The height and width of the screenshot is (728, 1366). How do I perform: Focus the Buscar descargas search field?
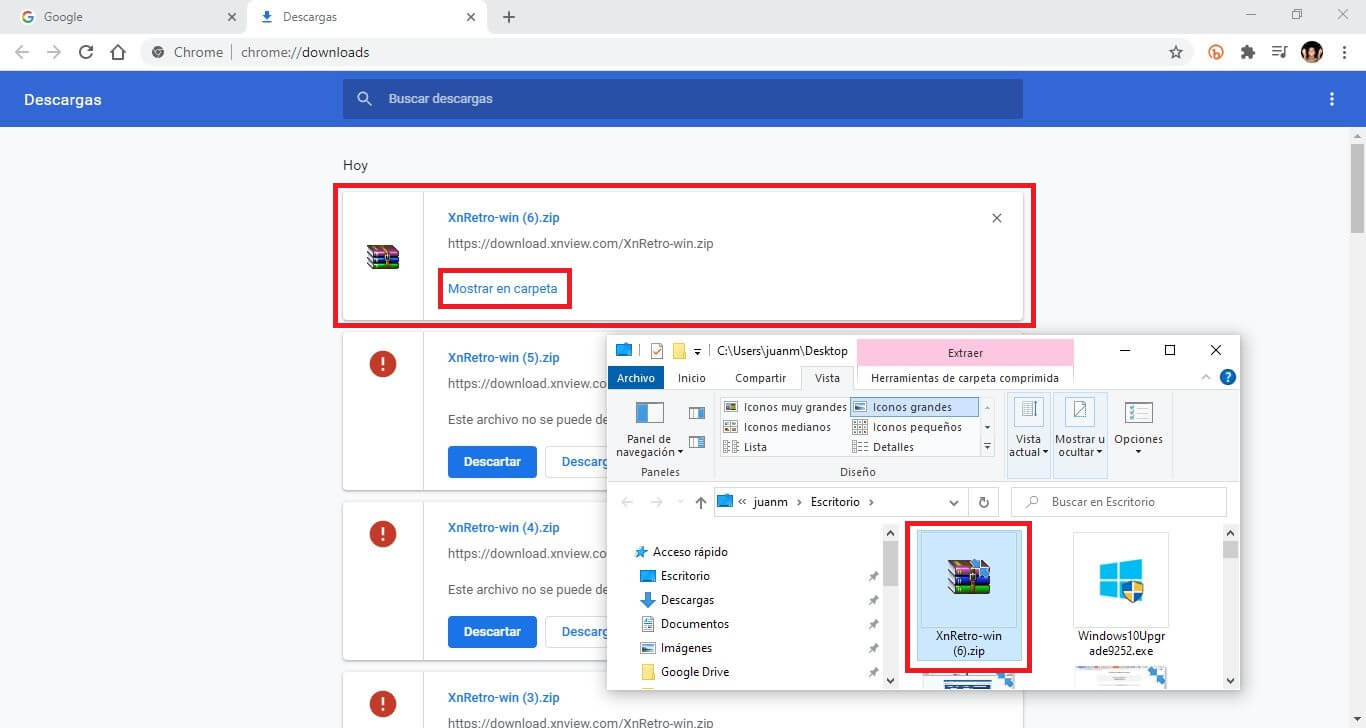pyautogui.click(x=683, y=99)
